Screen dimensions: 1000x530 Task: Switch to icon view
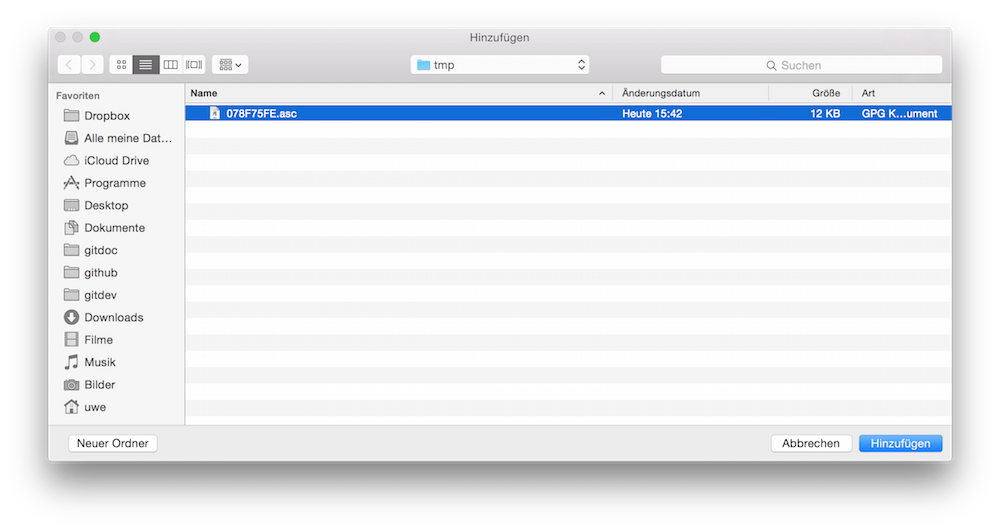click(121, 64)
